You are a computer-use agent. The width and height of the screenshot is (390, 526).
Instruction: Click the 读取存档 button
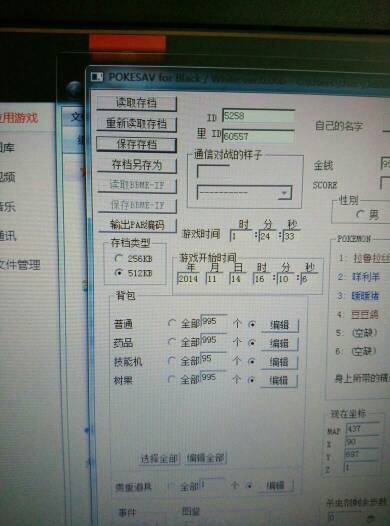[x=136, y=103]
